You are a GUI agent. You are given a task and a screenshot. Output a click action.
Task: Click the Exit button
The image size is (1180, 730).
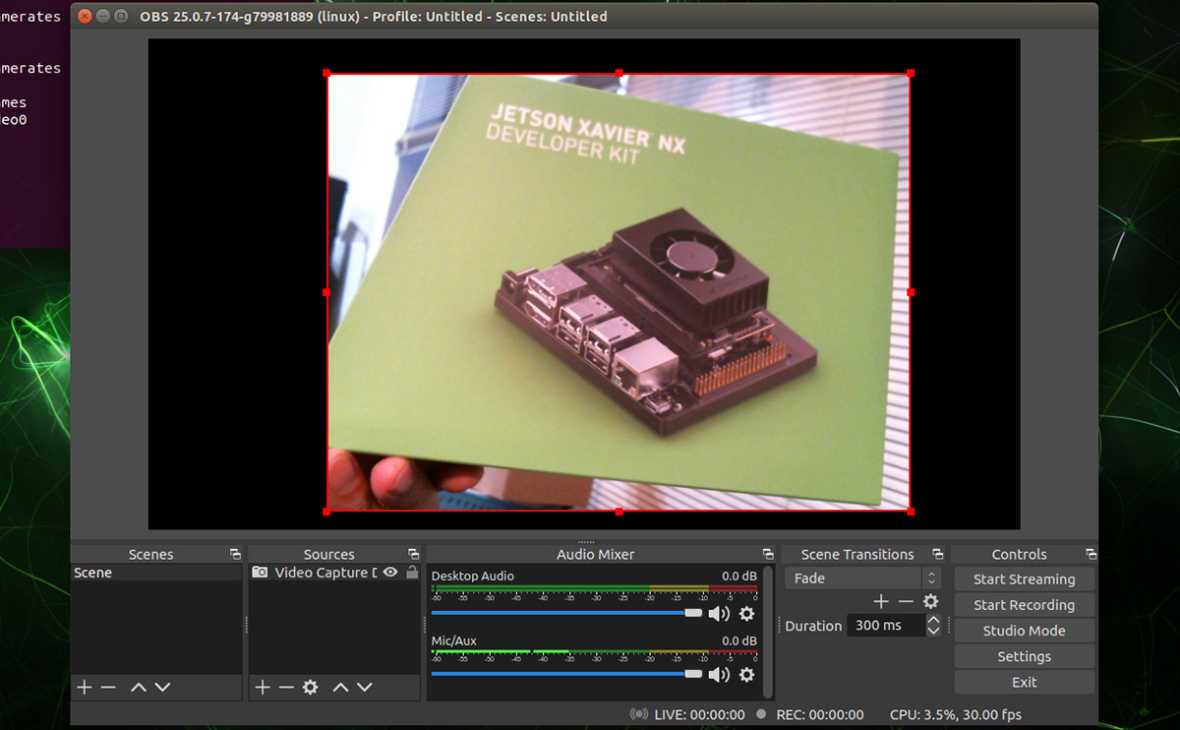click(1024, 682)
